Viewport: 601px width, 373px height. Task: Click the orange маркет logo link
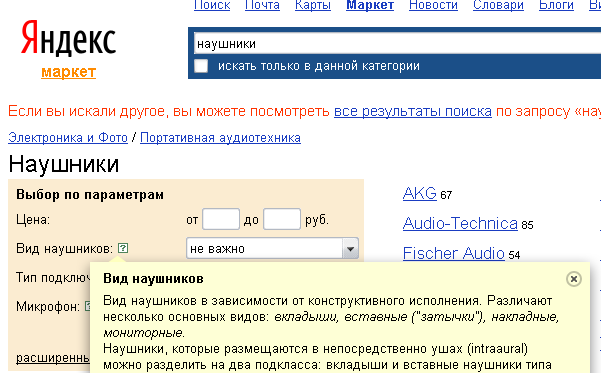click(x=68, y=72)
